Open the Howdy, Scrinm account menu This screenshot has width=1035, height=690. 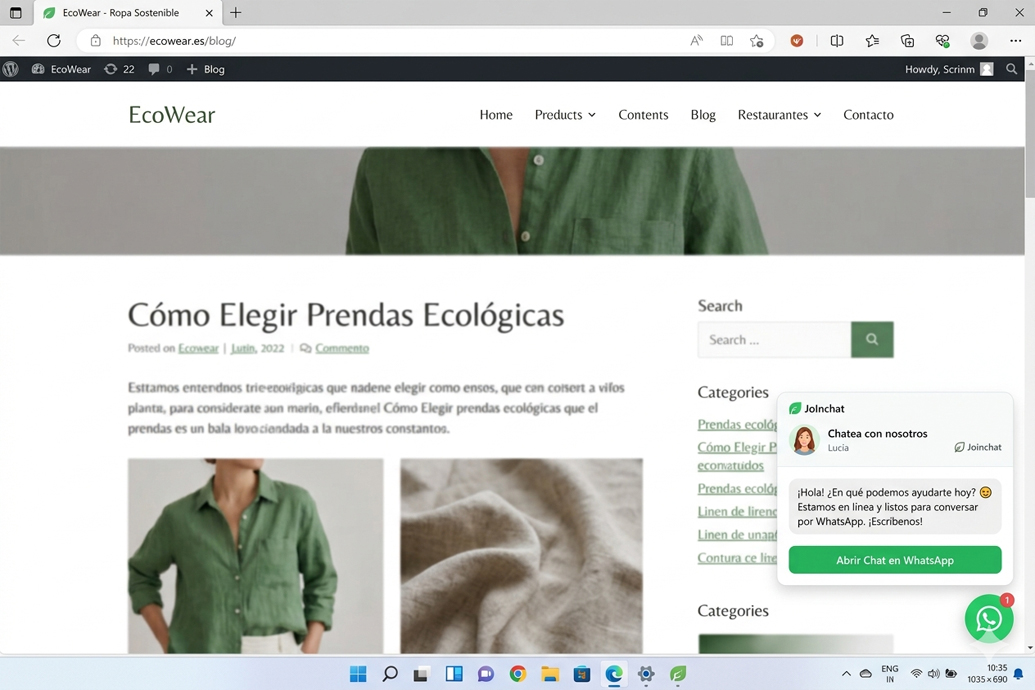point(949,69)
